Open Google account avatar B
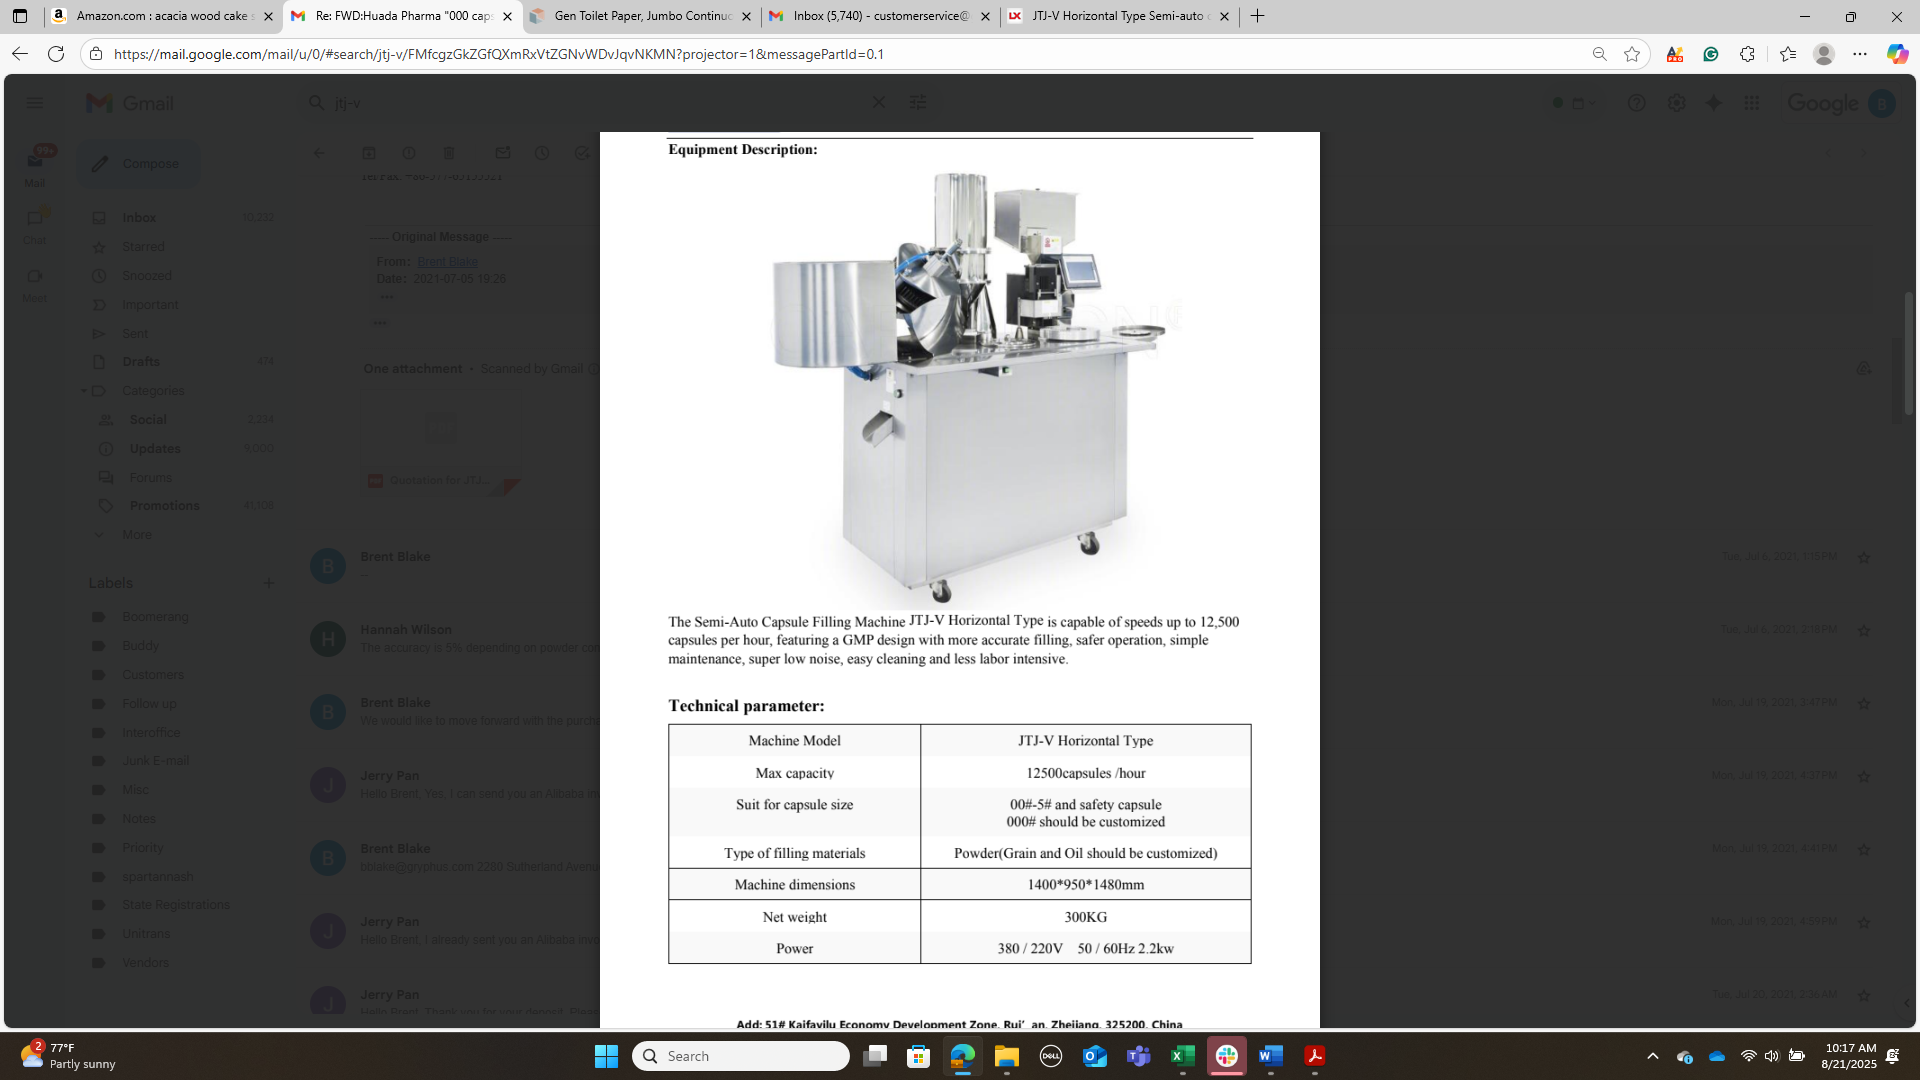This screenshot has height=1080, width=1920. pos(1882,103)
